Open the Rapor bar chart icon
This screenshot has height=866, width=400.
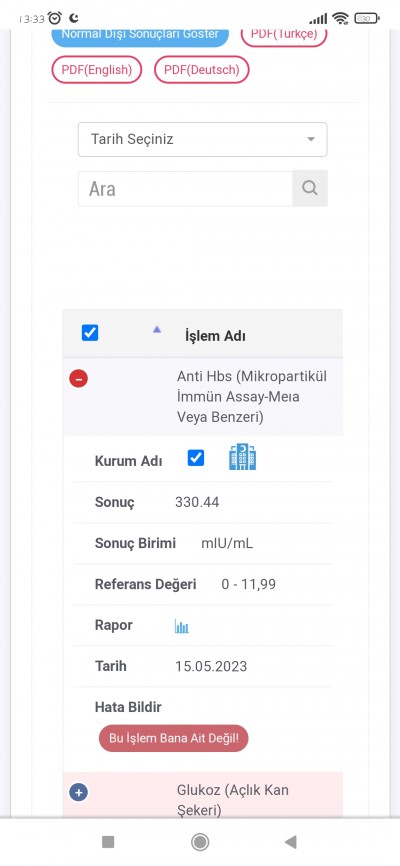(x=182, y=626)
